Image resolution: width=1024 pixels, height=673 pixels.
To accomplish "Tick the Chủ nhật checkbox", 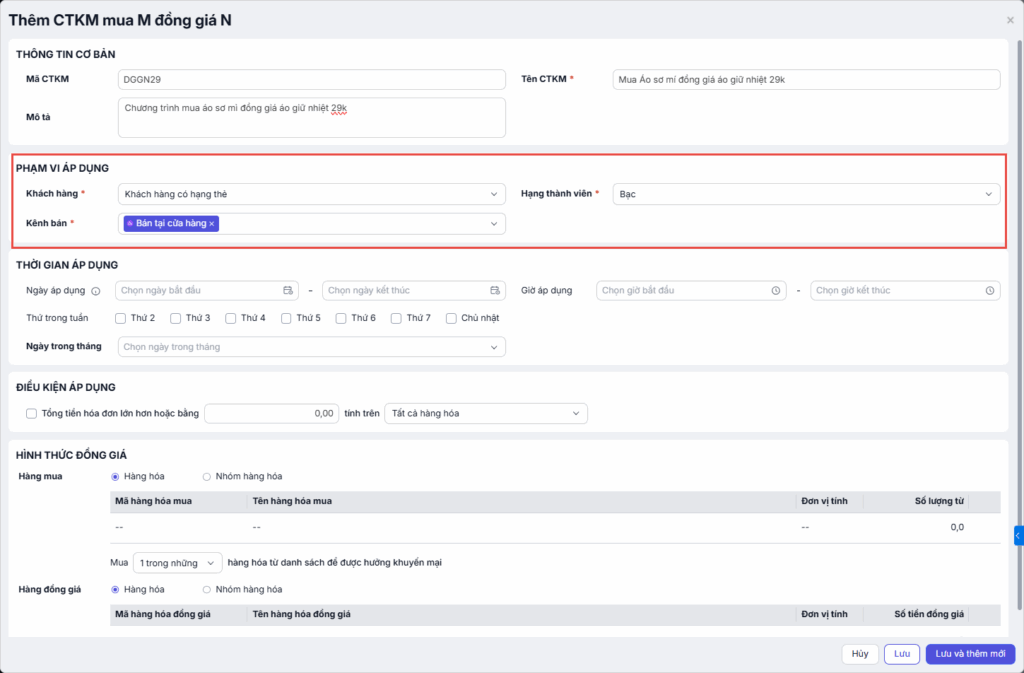I will 452,318.
